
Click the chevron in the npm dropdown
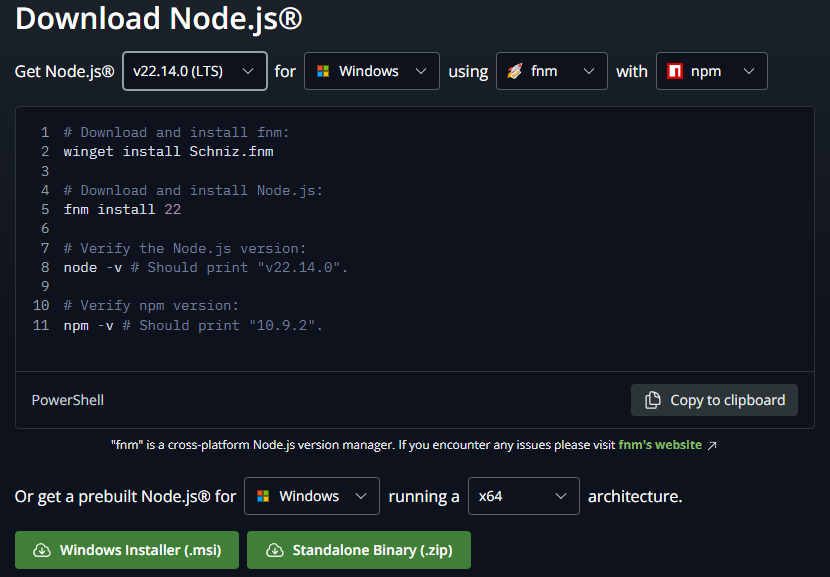[748, 71]
